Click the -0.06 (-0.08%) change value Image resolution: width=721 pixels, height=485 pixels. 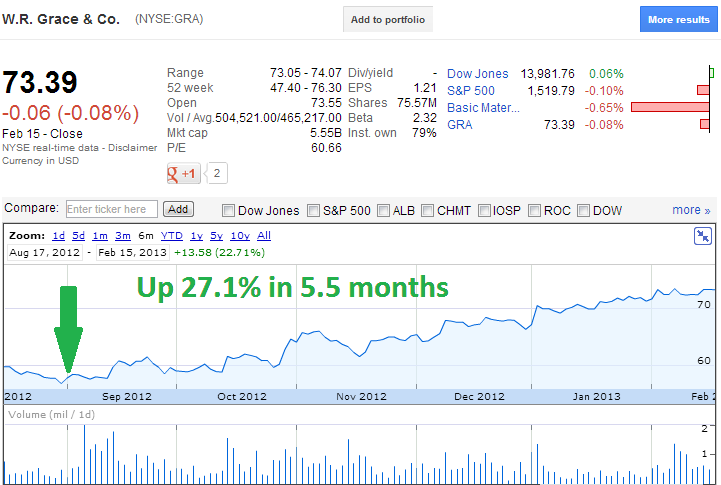(x=70, y=113)
